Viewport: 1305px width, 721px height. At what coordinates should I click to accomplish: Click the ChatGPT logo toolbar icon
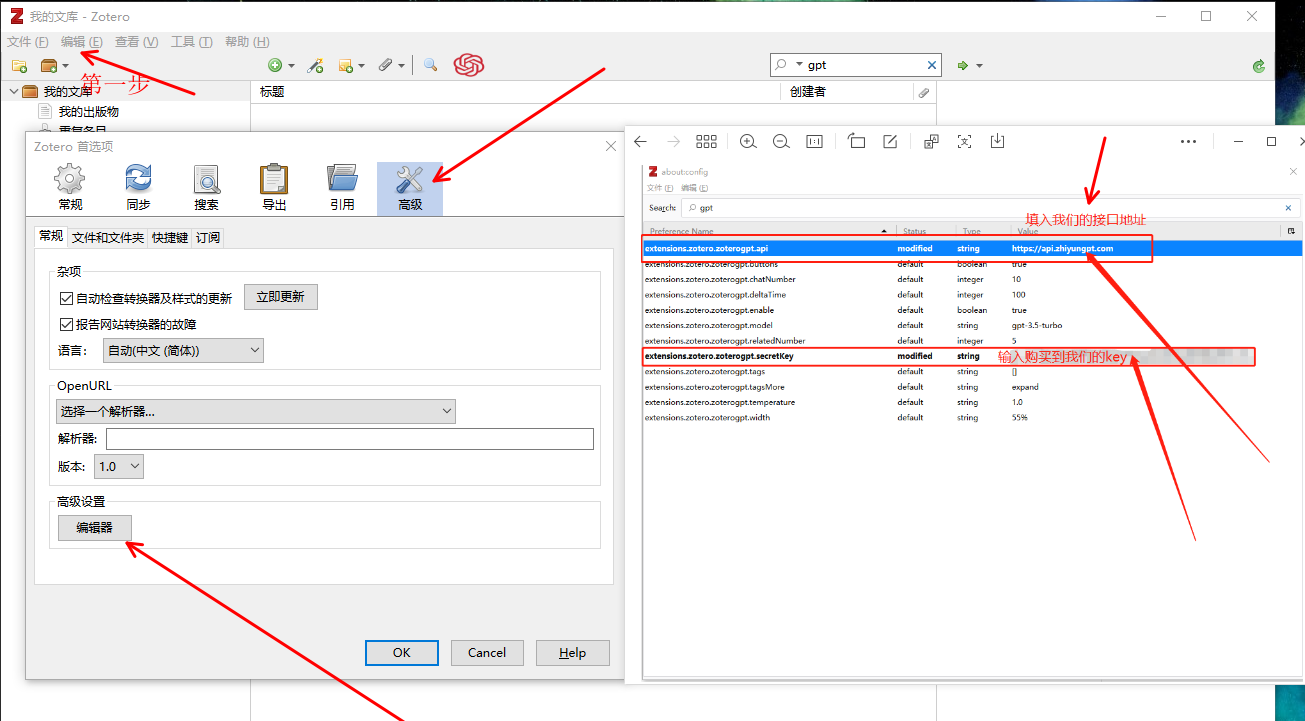(469, 65)
